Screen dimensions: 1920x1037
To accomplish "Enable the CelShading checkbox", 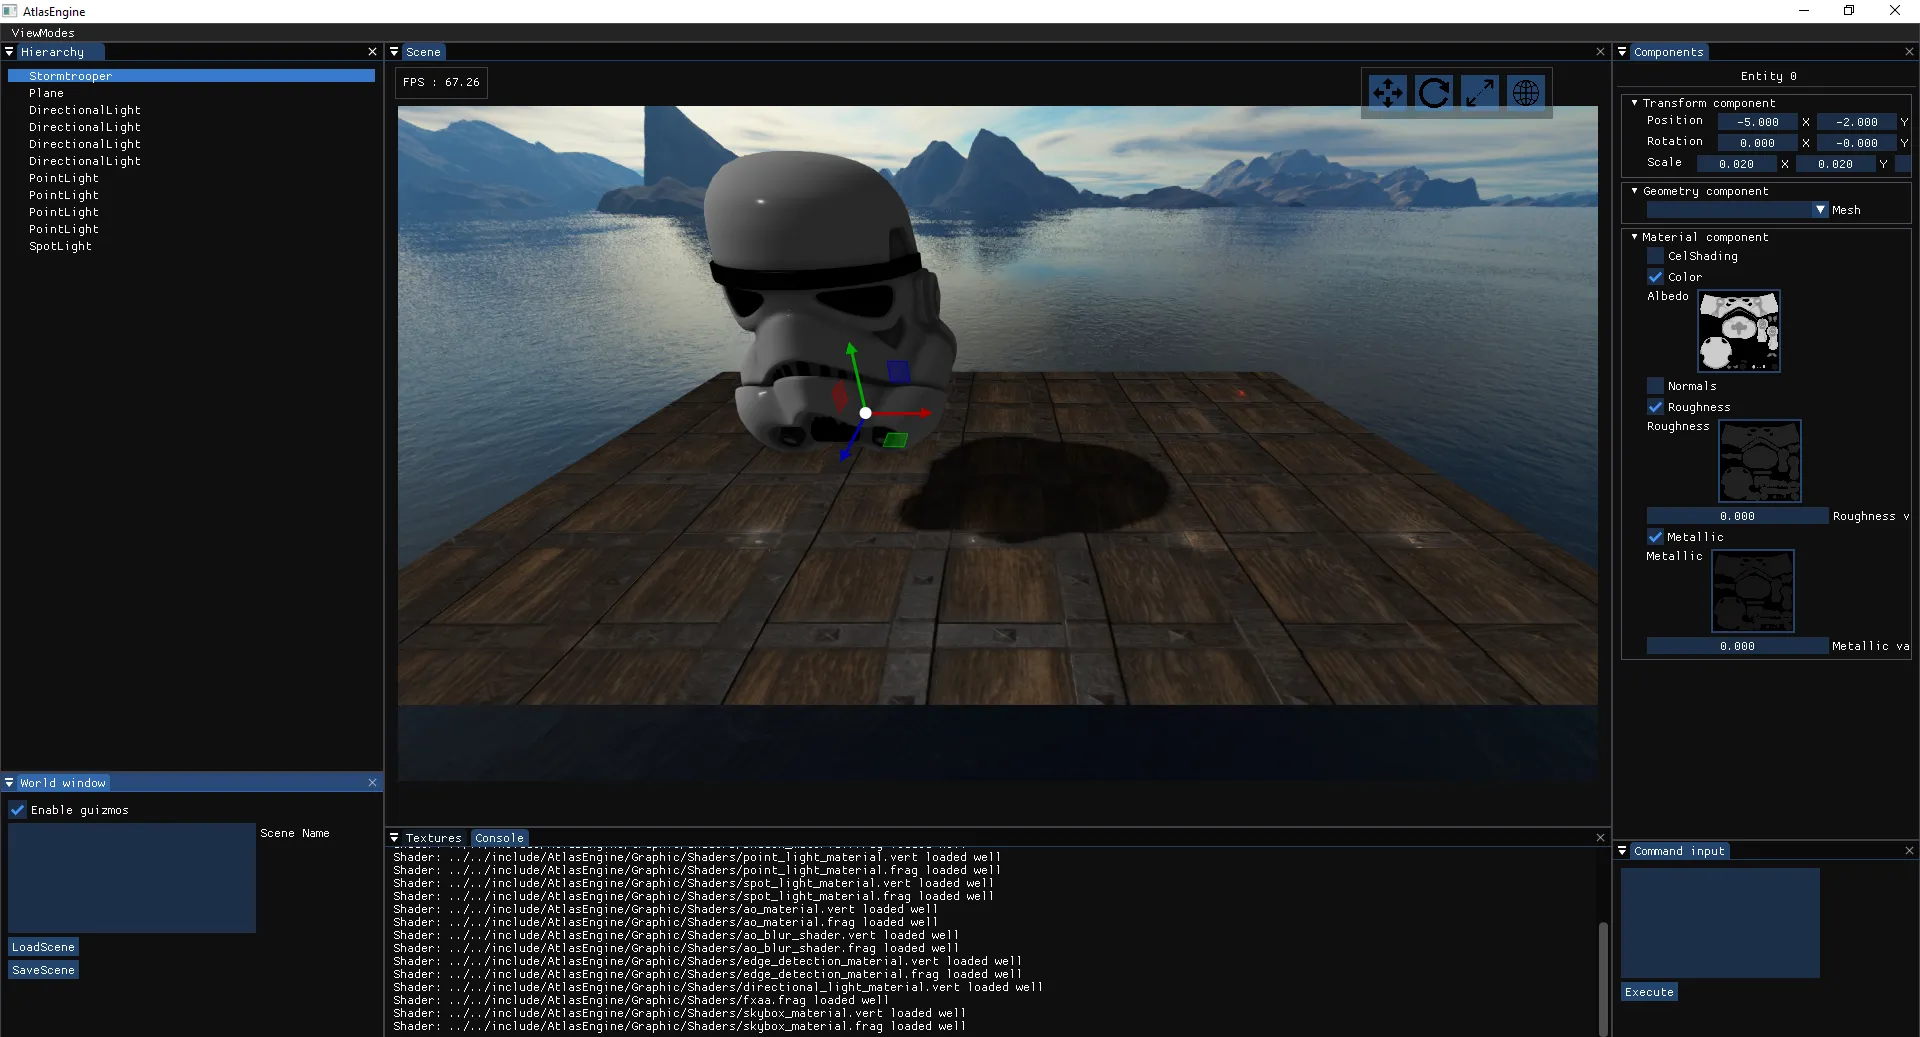I will click(x=1656, y=256).
